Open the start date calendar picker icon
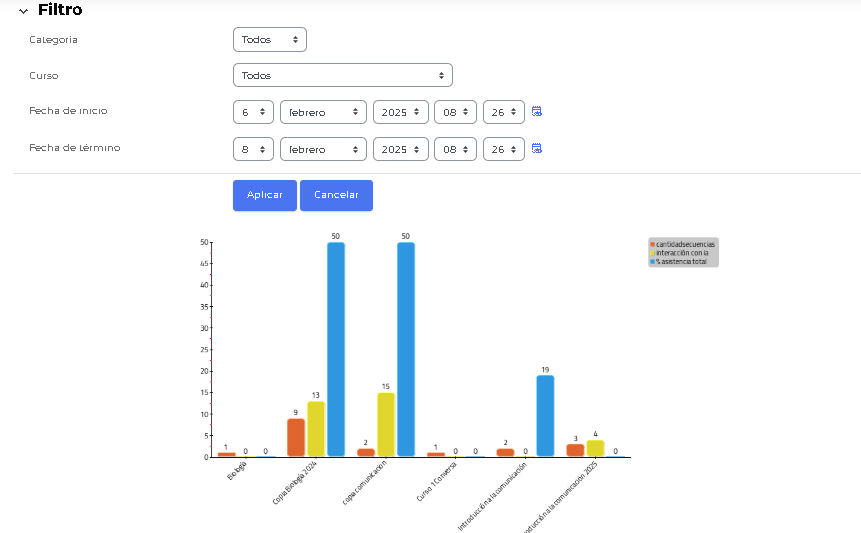 [x=537, y=112]
